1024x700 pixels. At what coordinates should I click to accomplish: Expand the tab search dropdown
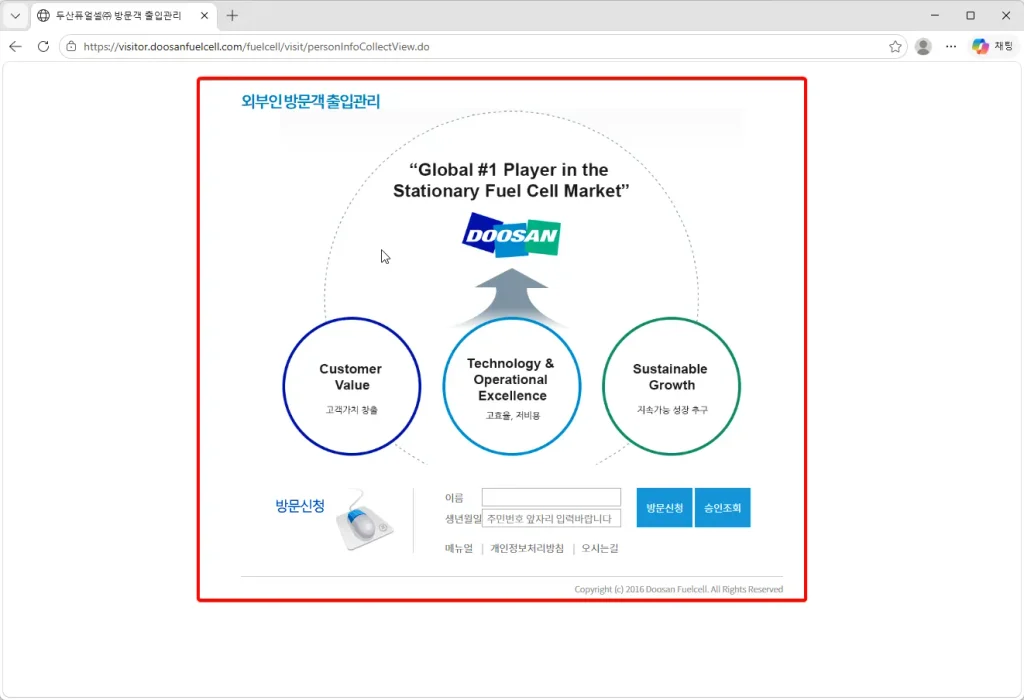(15, 16)
